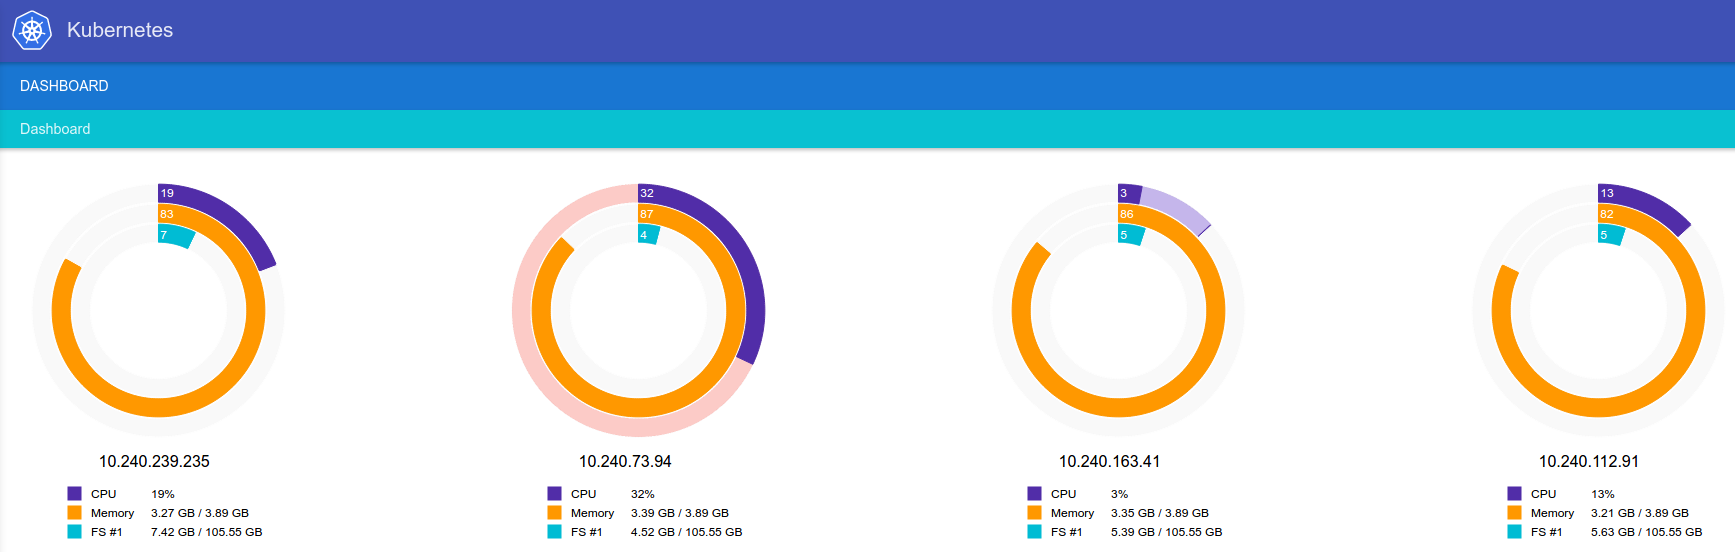
Task: Click CPU legend swatch for node 10.240.163.41
Action: 1034,494
